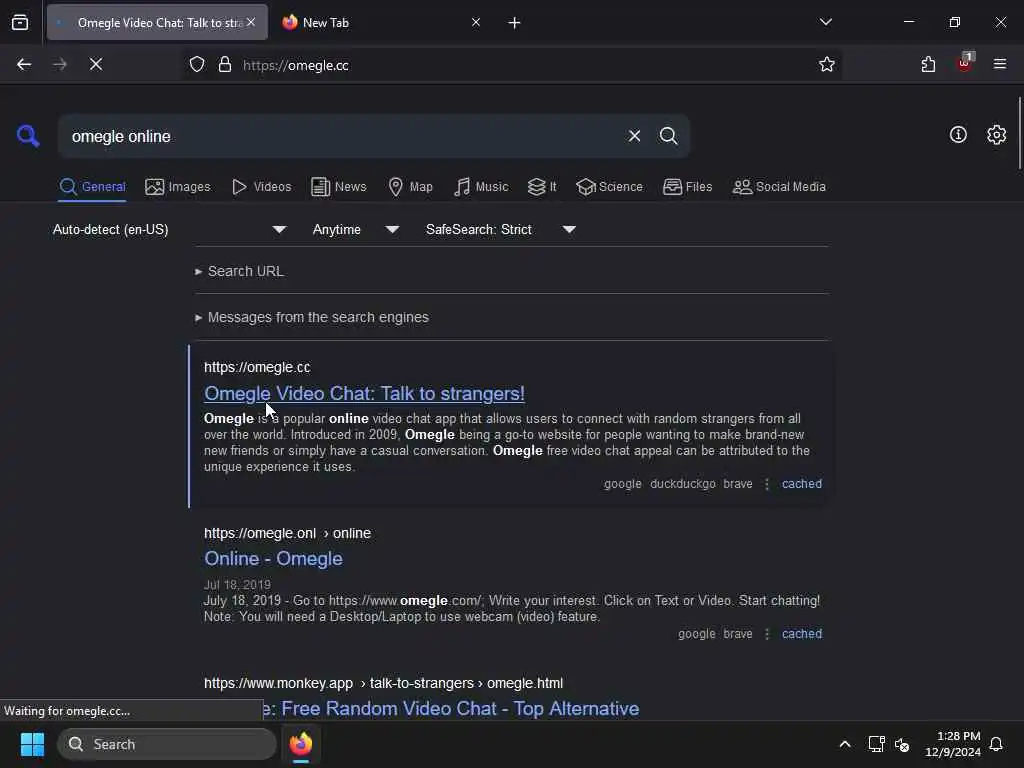Switch to Social Media search category
This screenshot has height=768, width=1024.
coord(779,187)
